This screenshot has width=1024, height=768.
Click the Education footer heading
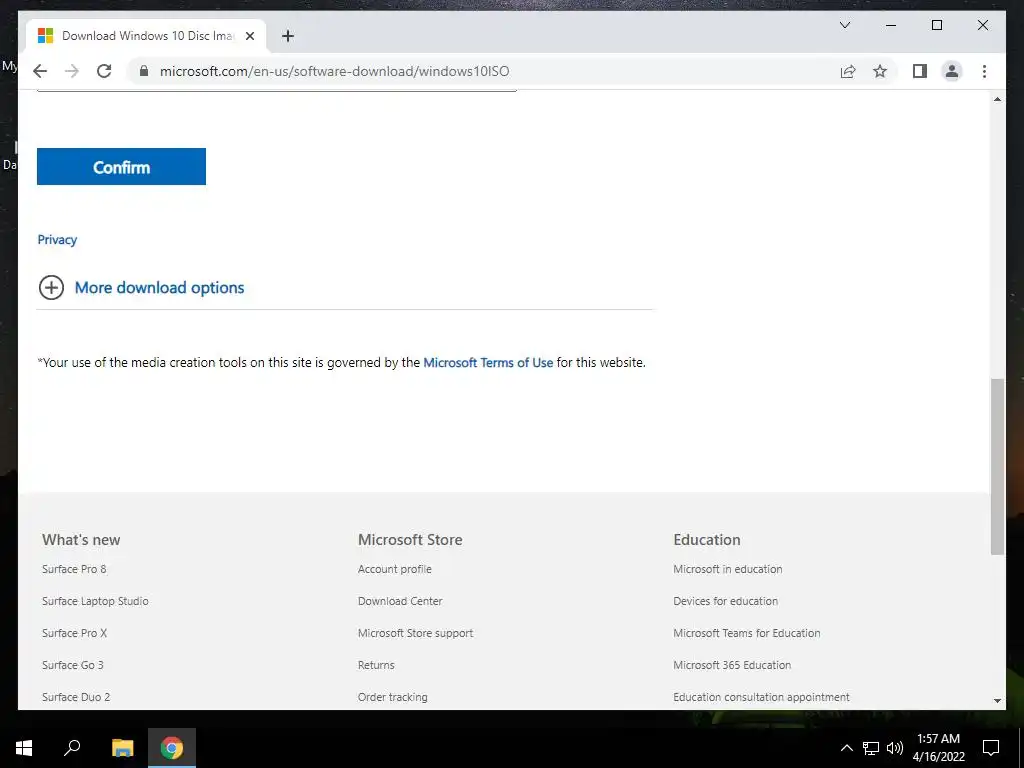tap(707, 539)
